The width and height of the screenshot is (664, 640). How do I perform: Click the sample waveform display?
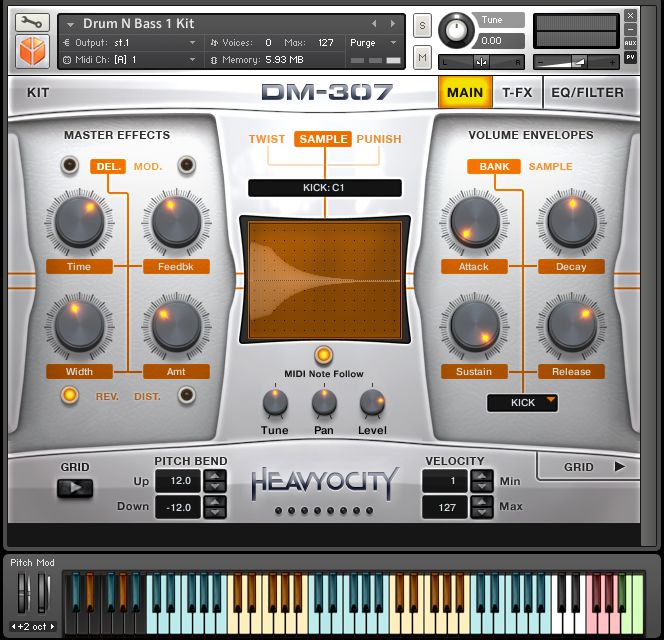325,280
